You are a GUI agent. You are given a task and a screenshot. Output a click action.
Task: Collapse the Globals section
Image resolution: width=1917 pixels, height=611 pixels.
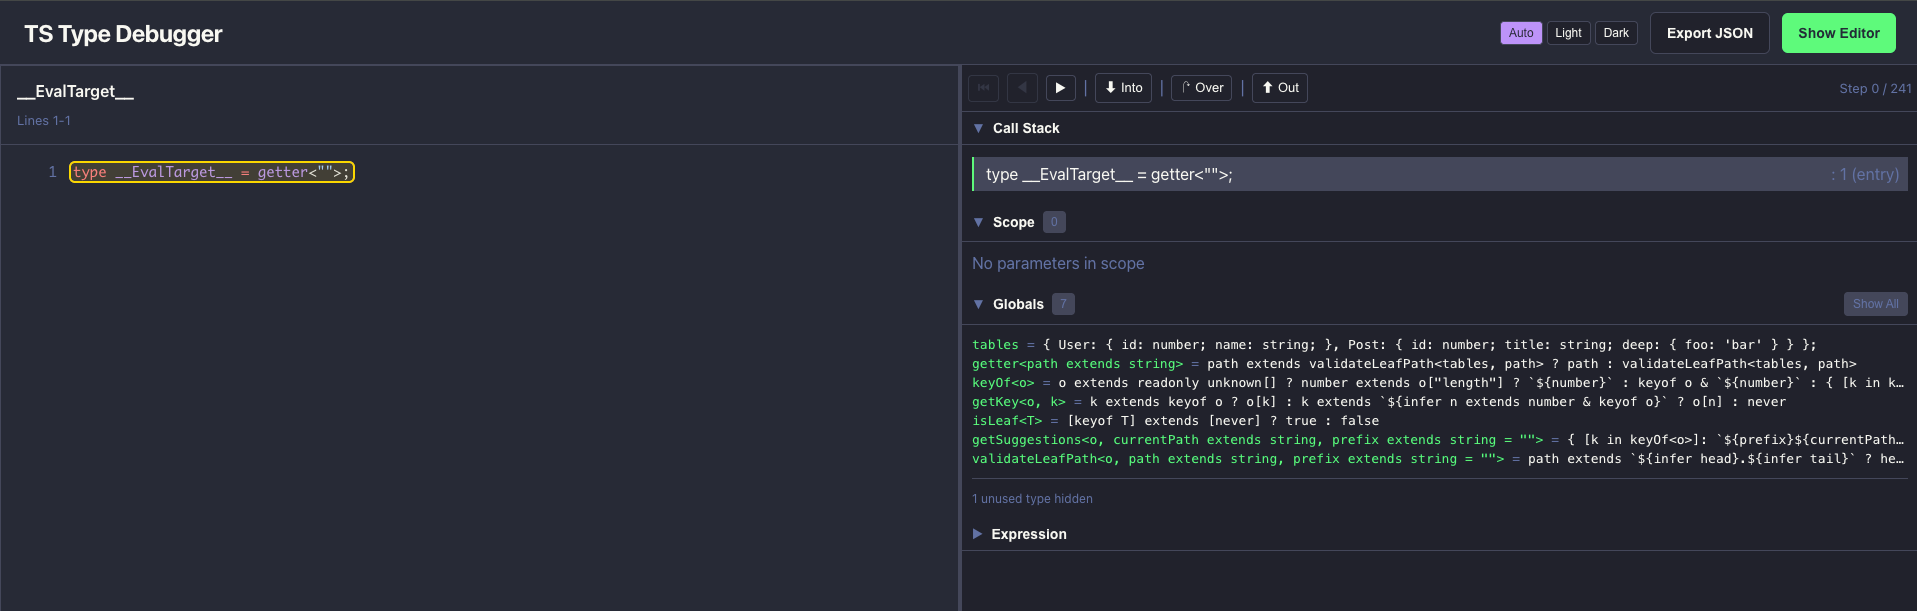pyautogui.click(x=978, y=304)
